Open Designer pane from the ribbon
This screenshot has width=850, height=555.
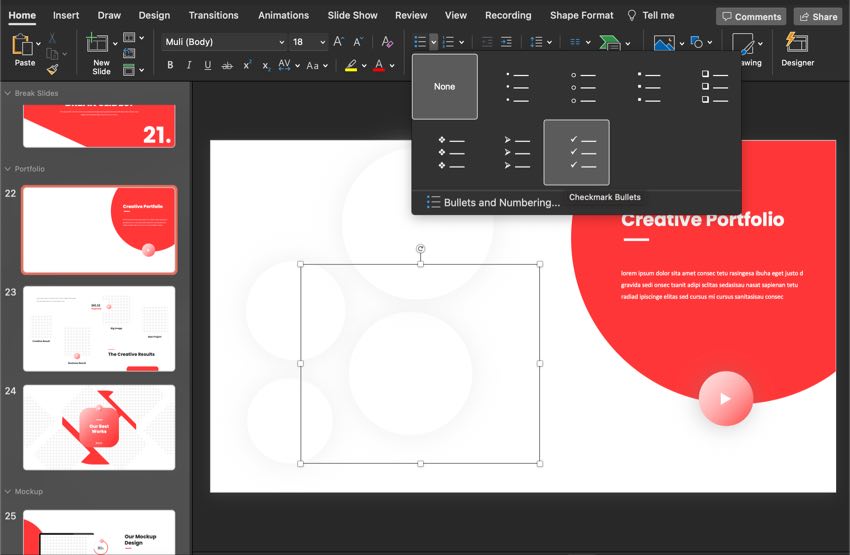click(797, 49)
